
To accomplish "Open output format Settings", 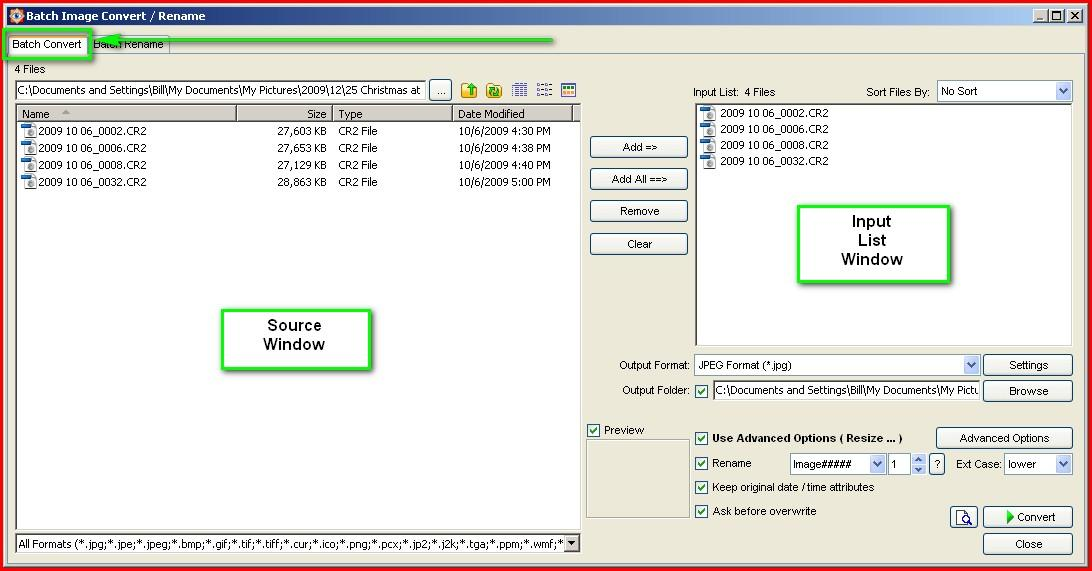I will click(x=1028, y=365).
